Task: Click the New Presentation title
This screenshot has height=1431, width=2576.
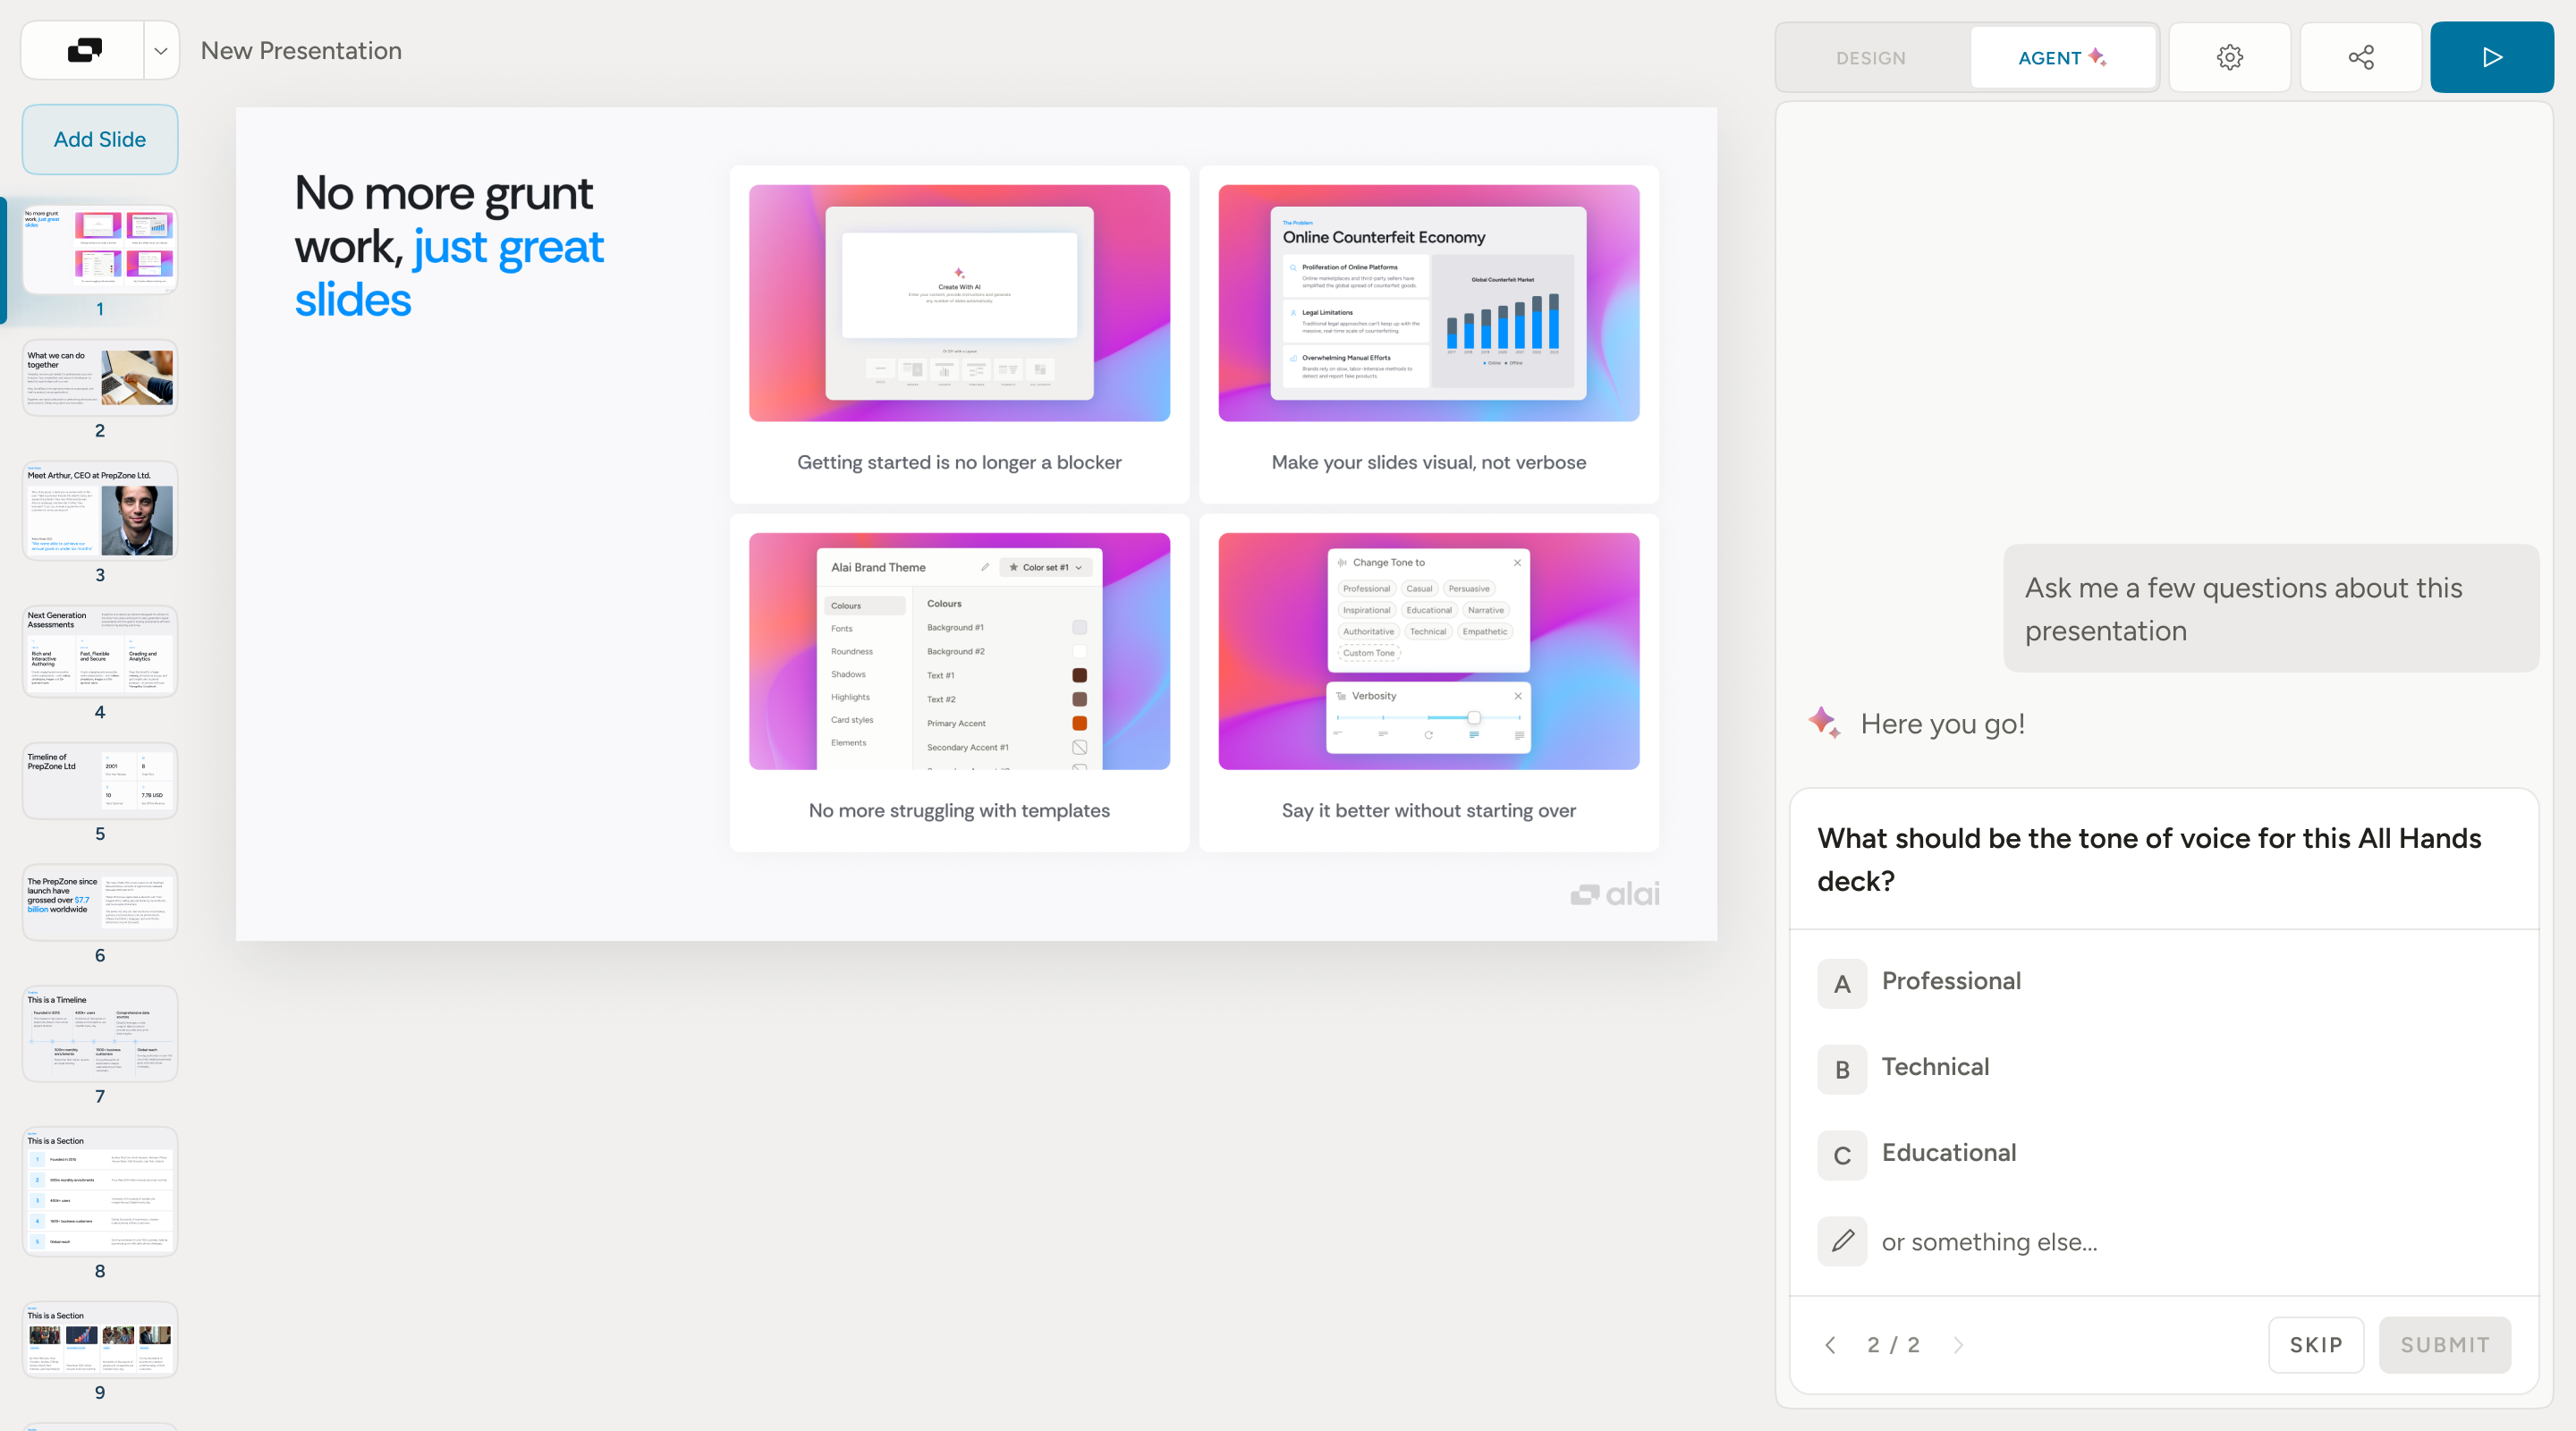Action: click(x=301, y=50)
